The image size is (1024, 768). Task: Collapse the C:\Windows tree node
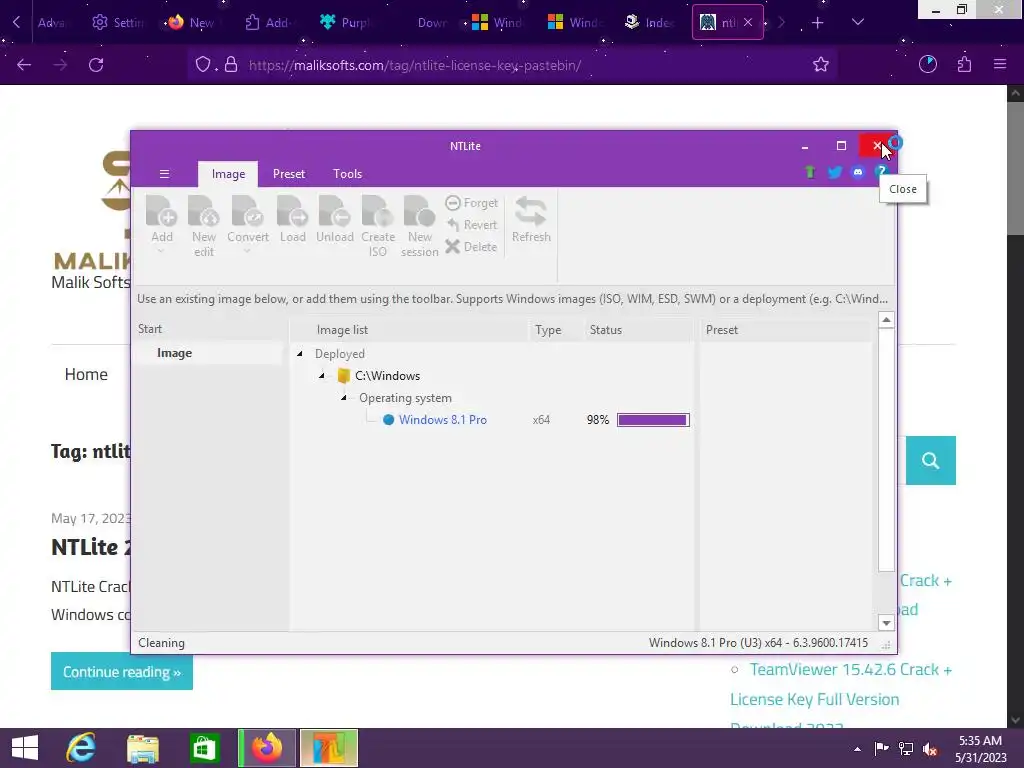point(322,376)
